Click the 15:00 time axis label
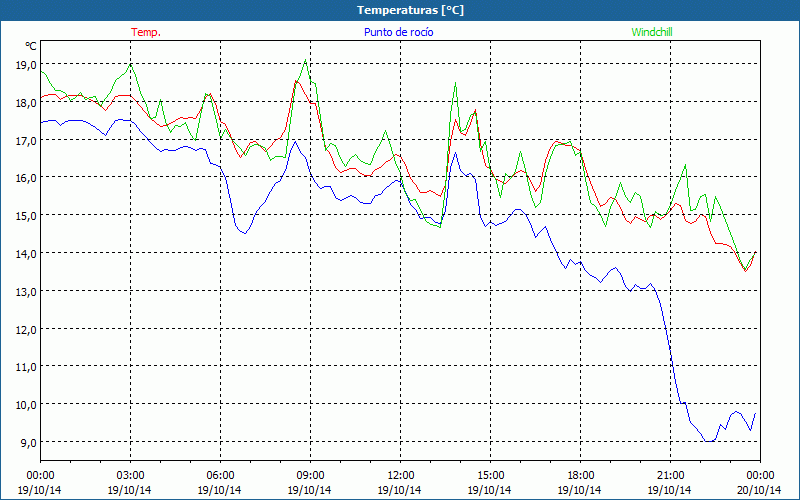The width and height of the screenshot is (800, 500). click(490, 476)
